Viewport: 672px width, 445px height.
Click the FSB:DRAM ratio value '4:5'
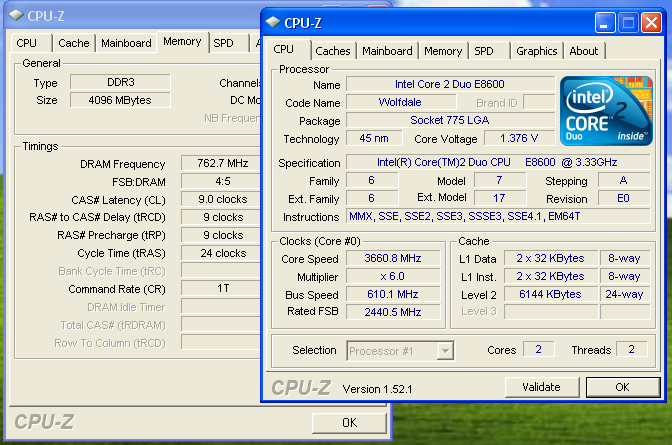point(222,181)
